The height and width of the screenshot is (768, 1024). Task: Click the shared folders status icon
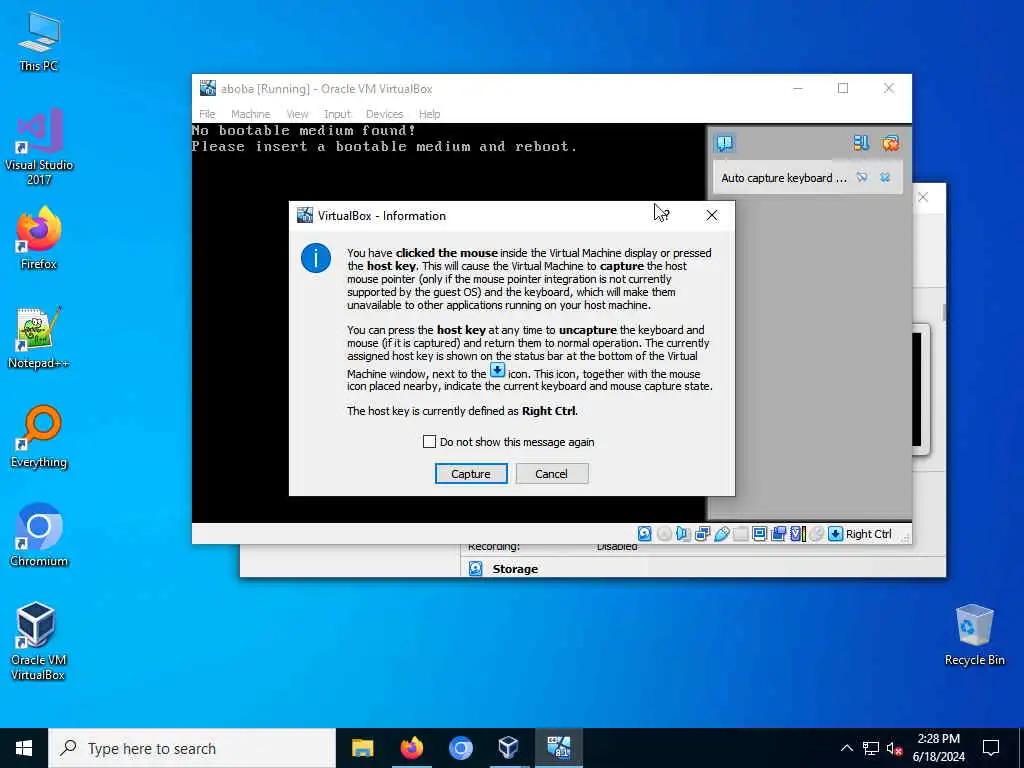(x=741, y=534)
